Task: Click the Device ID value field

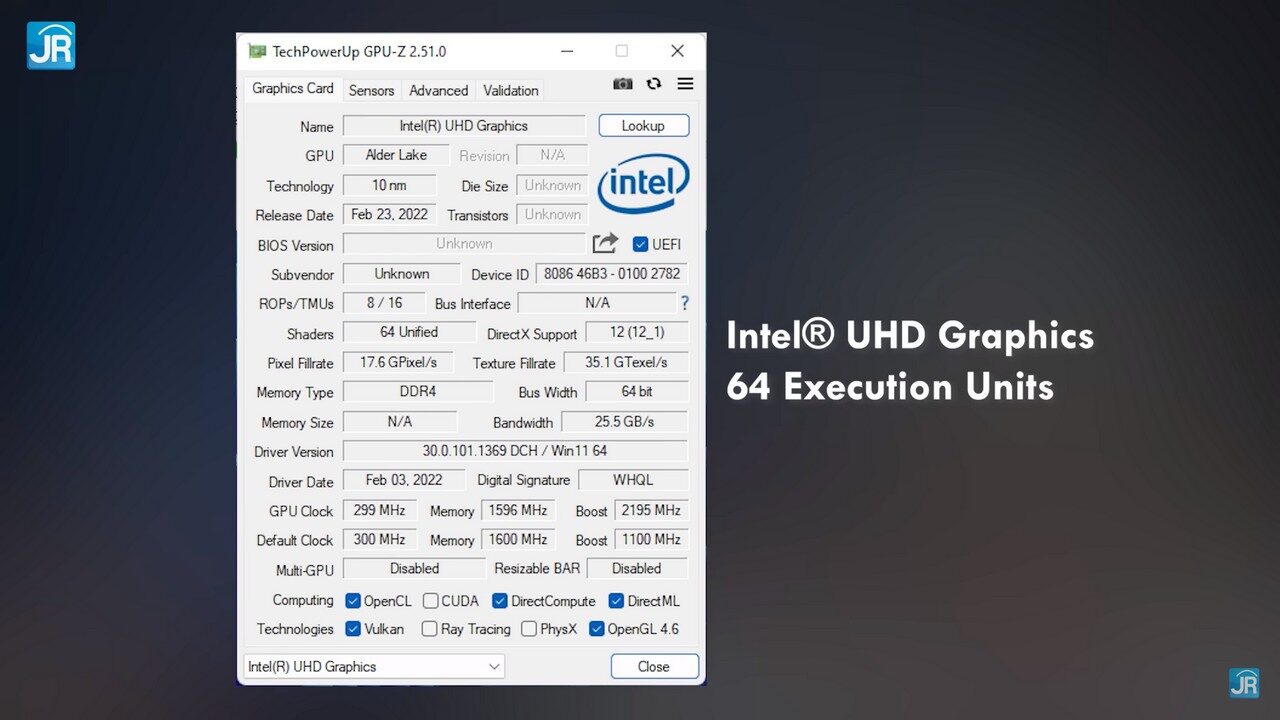Action: pos(611,274)
